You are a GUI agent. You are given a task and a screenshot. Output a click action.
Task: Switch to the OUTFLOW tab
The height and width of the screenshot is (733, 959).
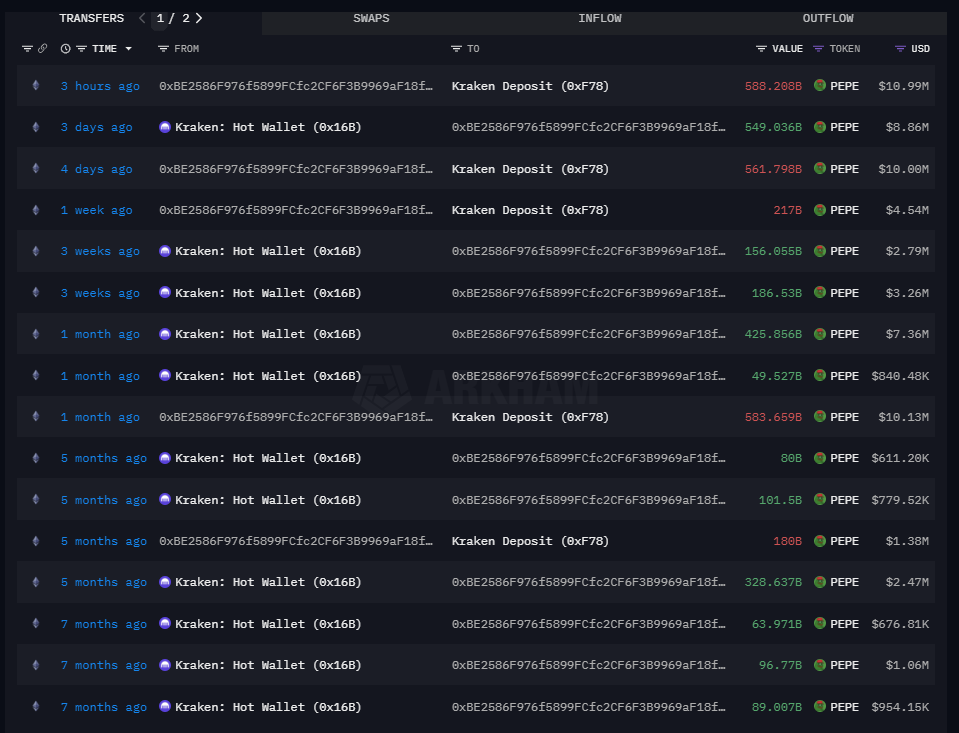(x=828, y=18)
